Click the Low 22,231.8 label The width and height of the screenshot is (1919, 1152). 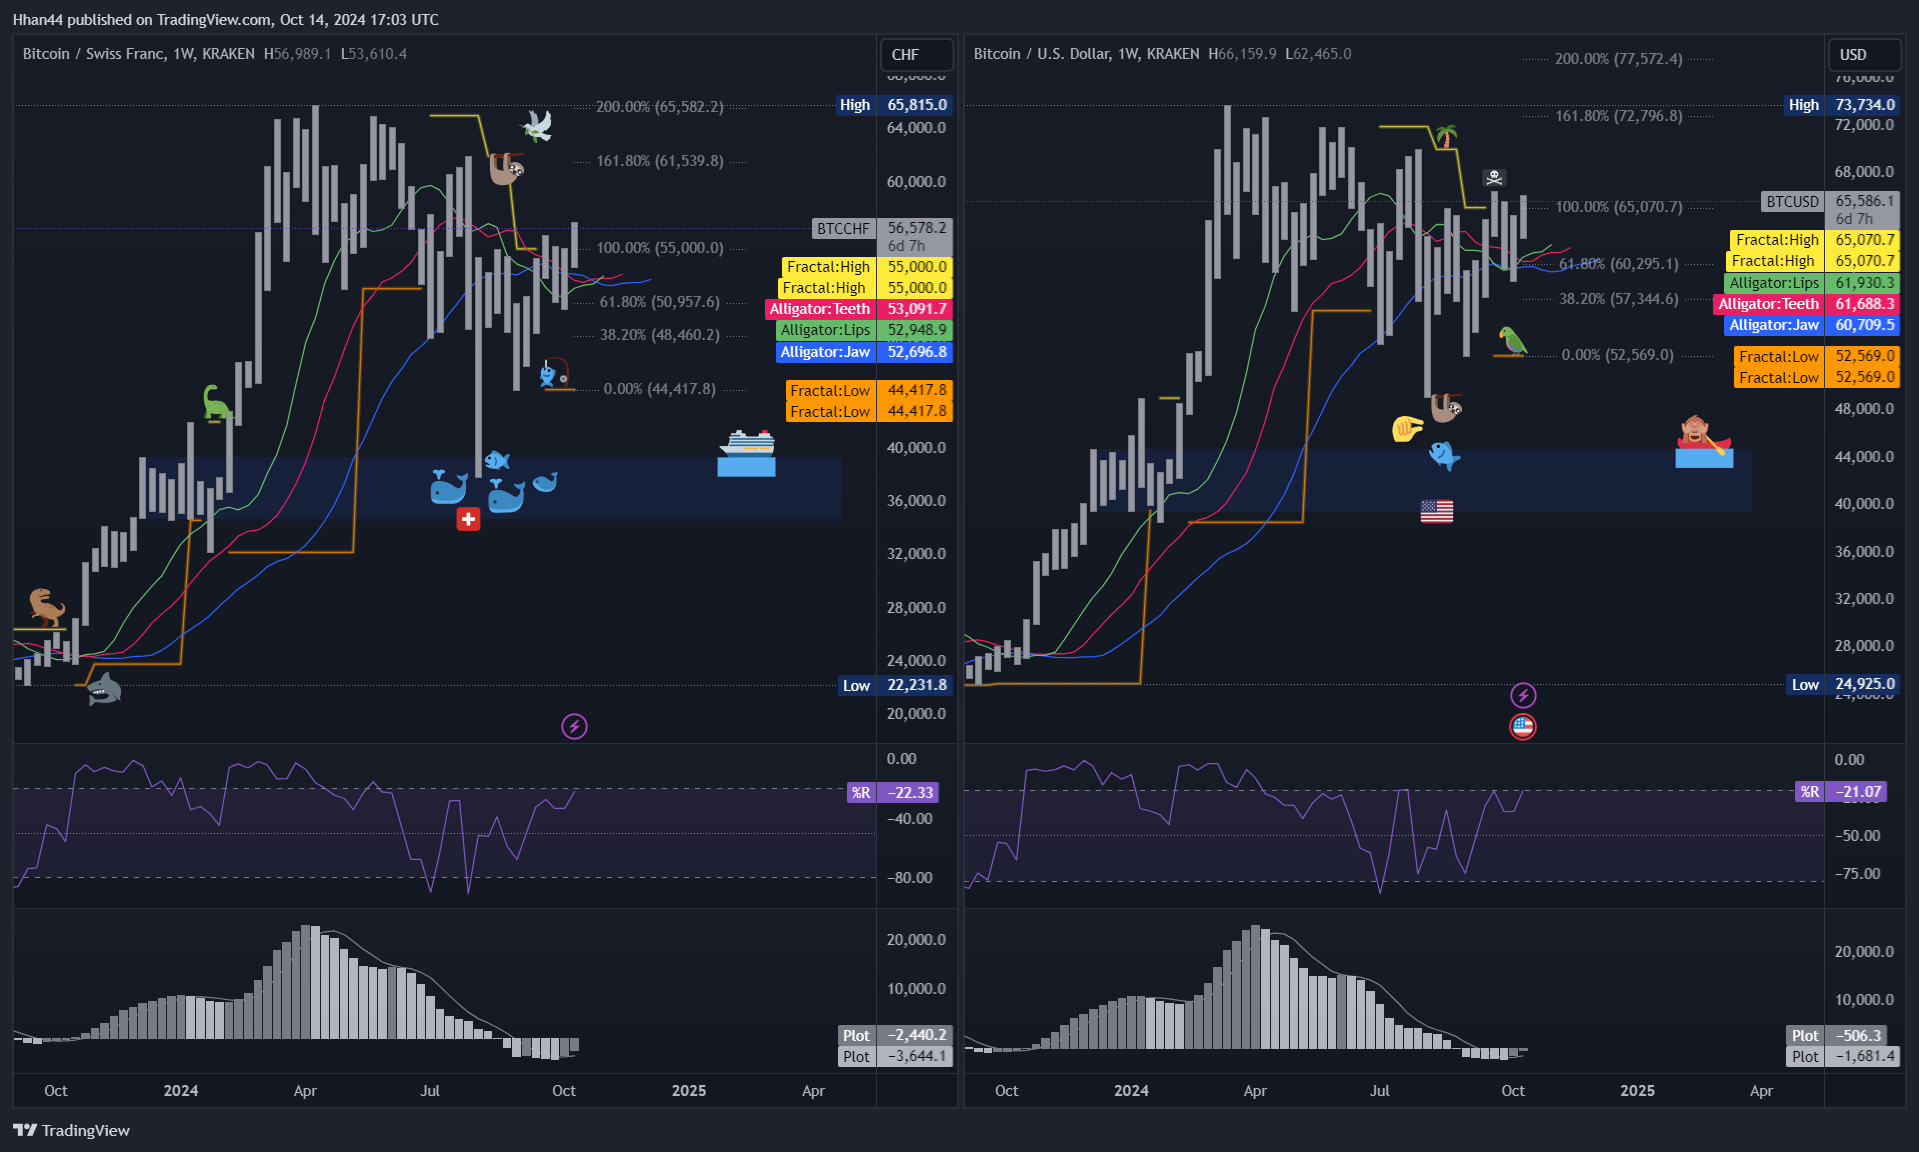895,685
